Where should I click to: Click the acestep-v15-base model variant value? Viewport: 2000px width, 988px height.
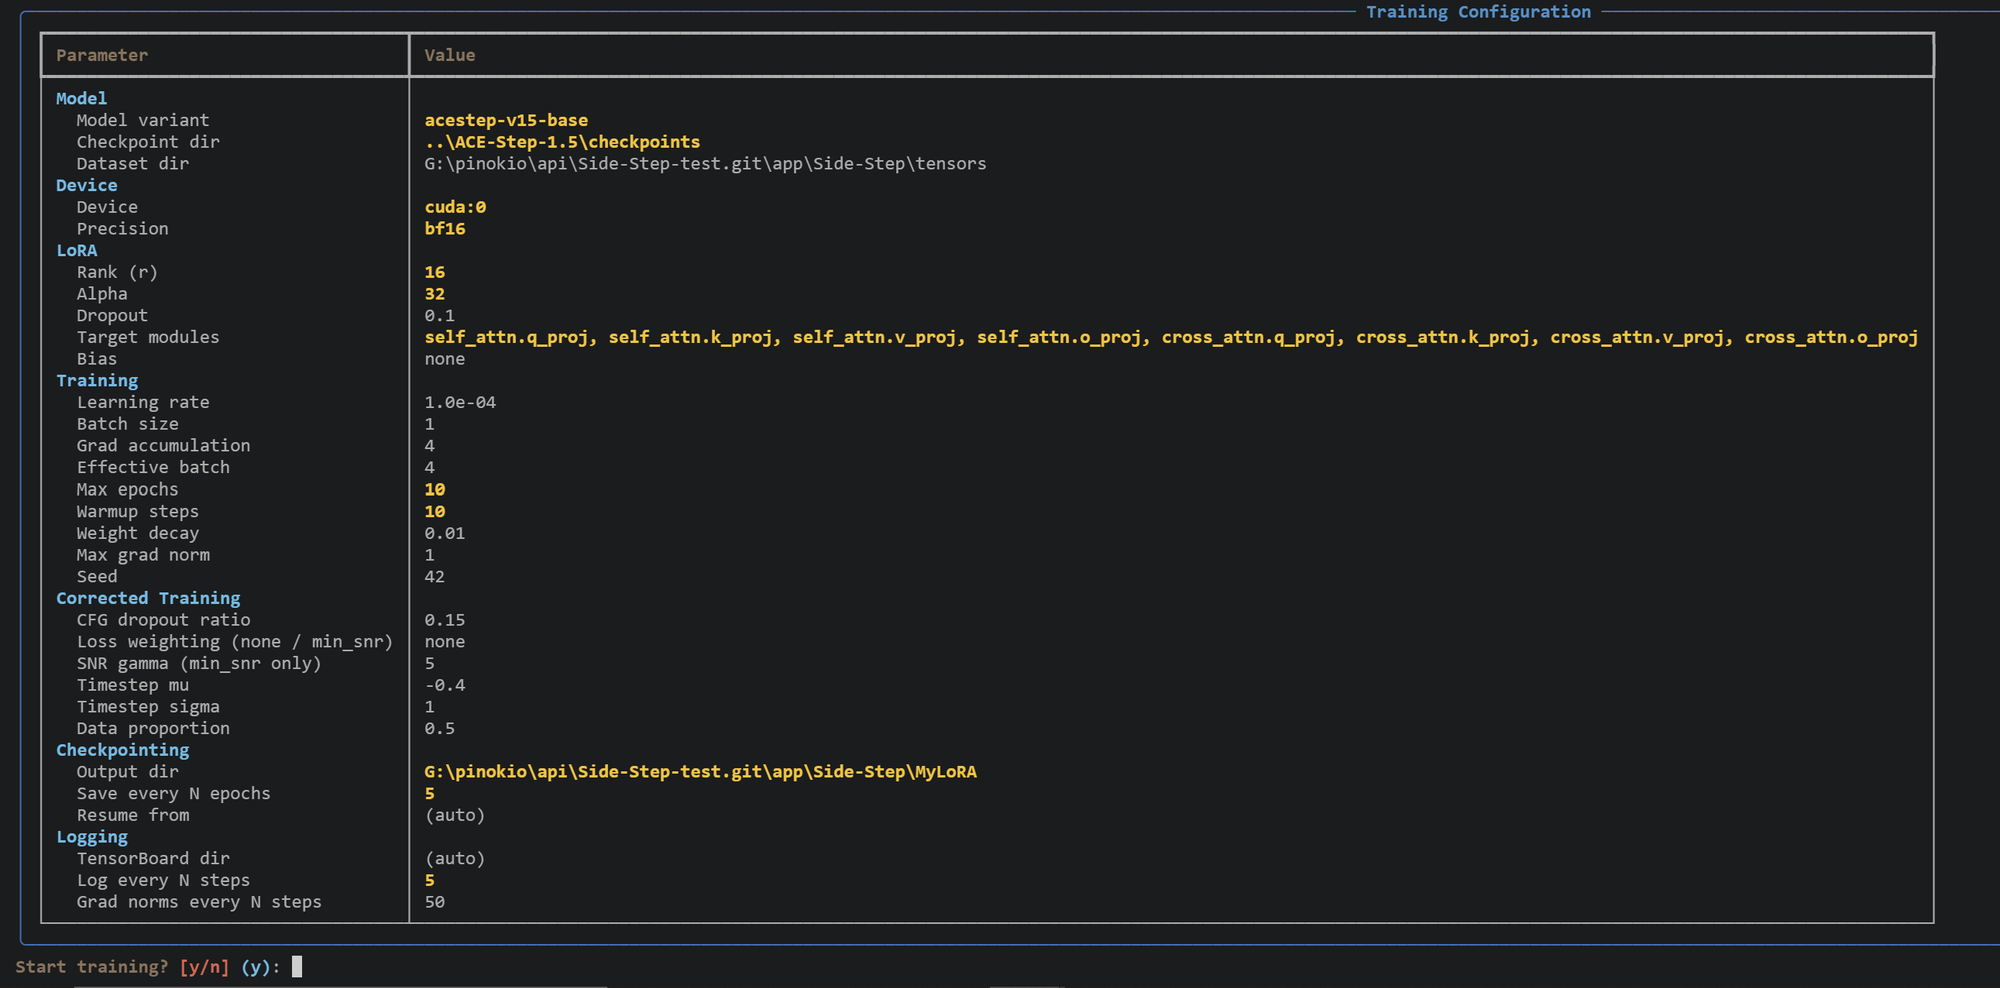pos(506,120)
